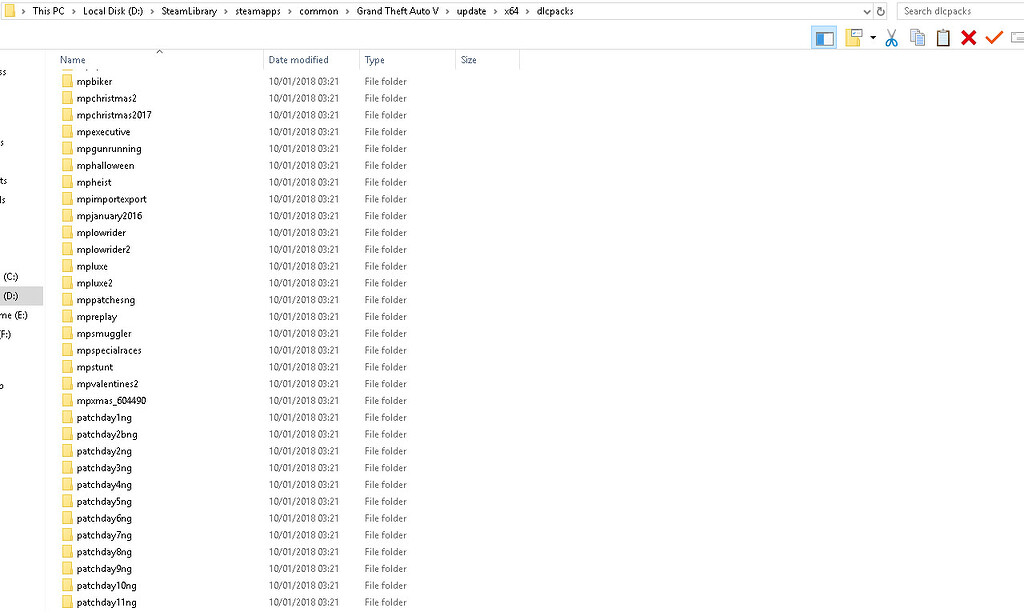Click the refresh icon next to address bar

click(x=880, y=11)
